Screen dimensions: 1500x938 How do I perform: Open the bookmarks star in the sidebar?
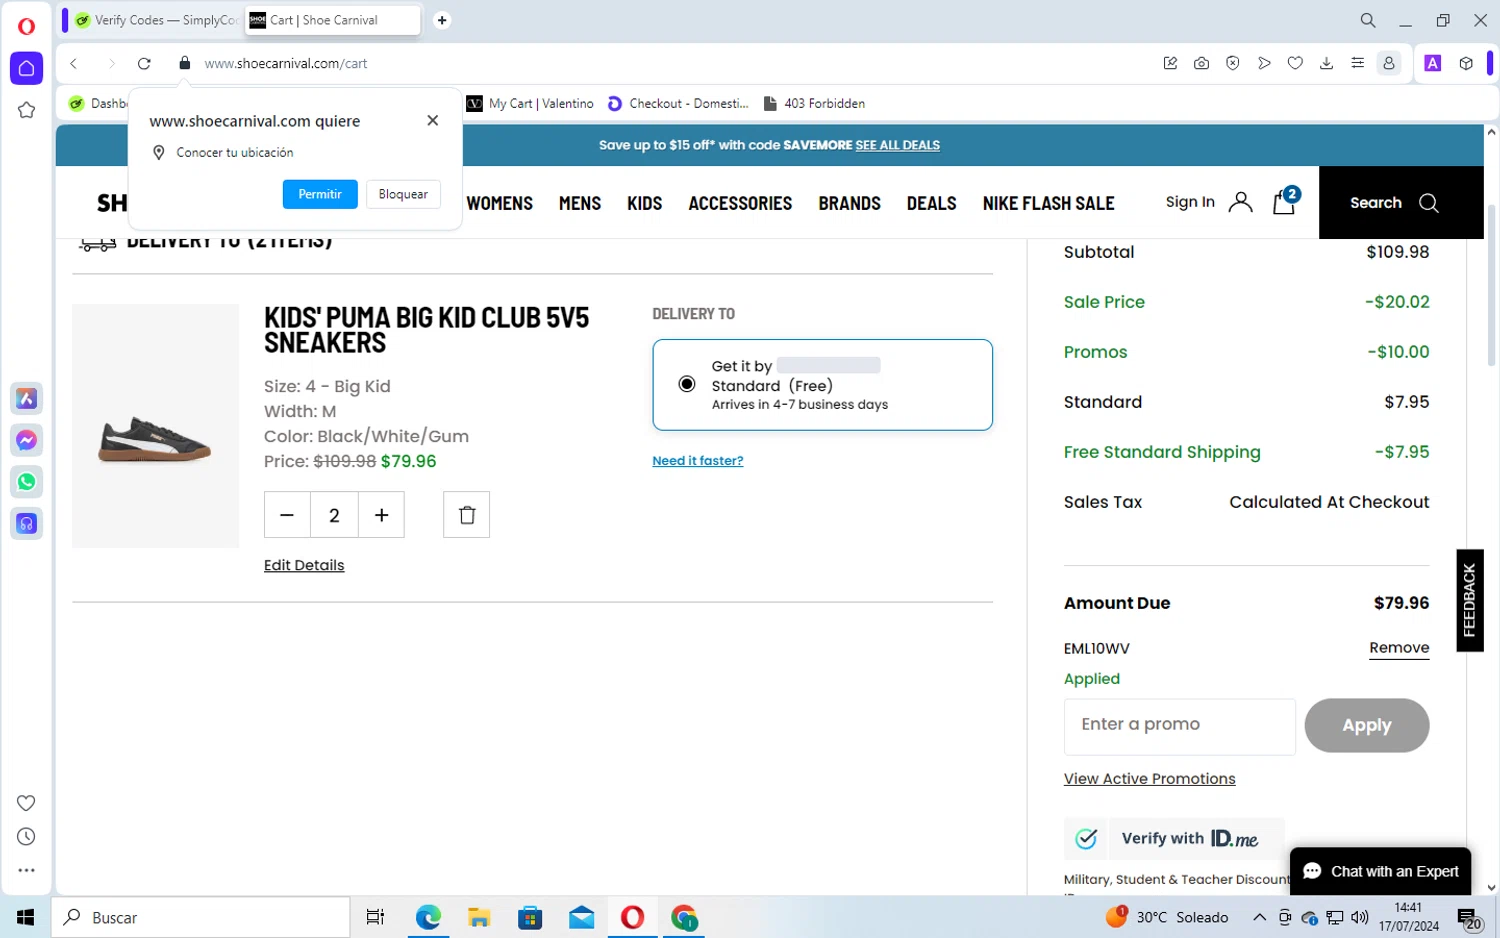[26, 110]
